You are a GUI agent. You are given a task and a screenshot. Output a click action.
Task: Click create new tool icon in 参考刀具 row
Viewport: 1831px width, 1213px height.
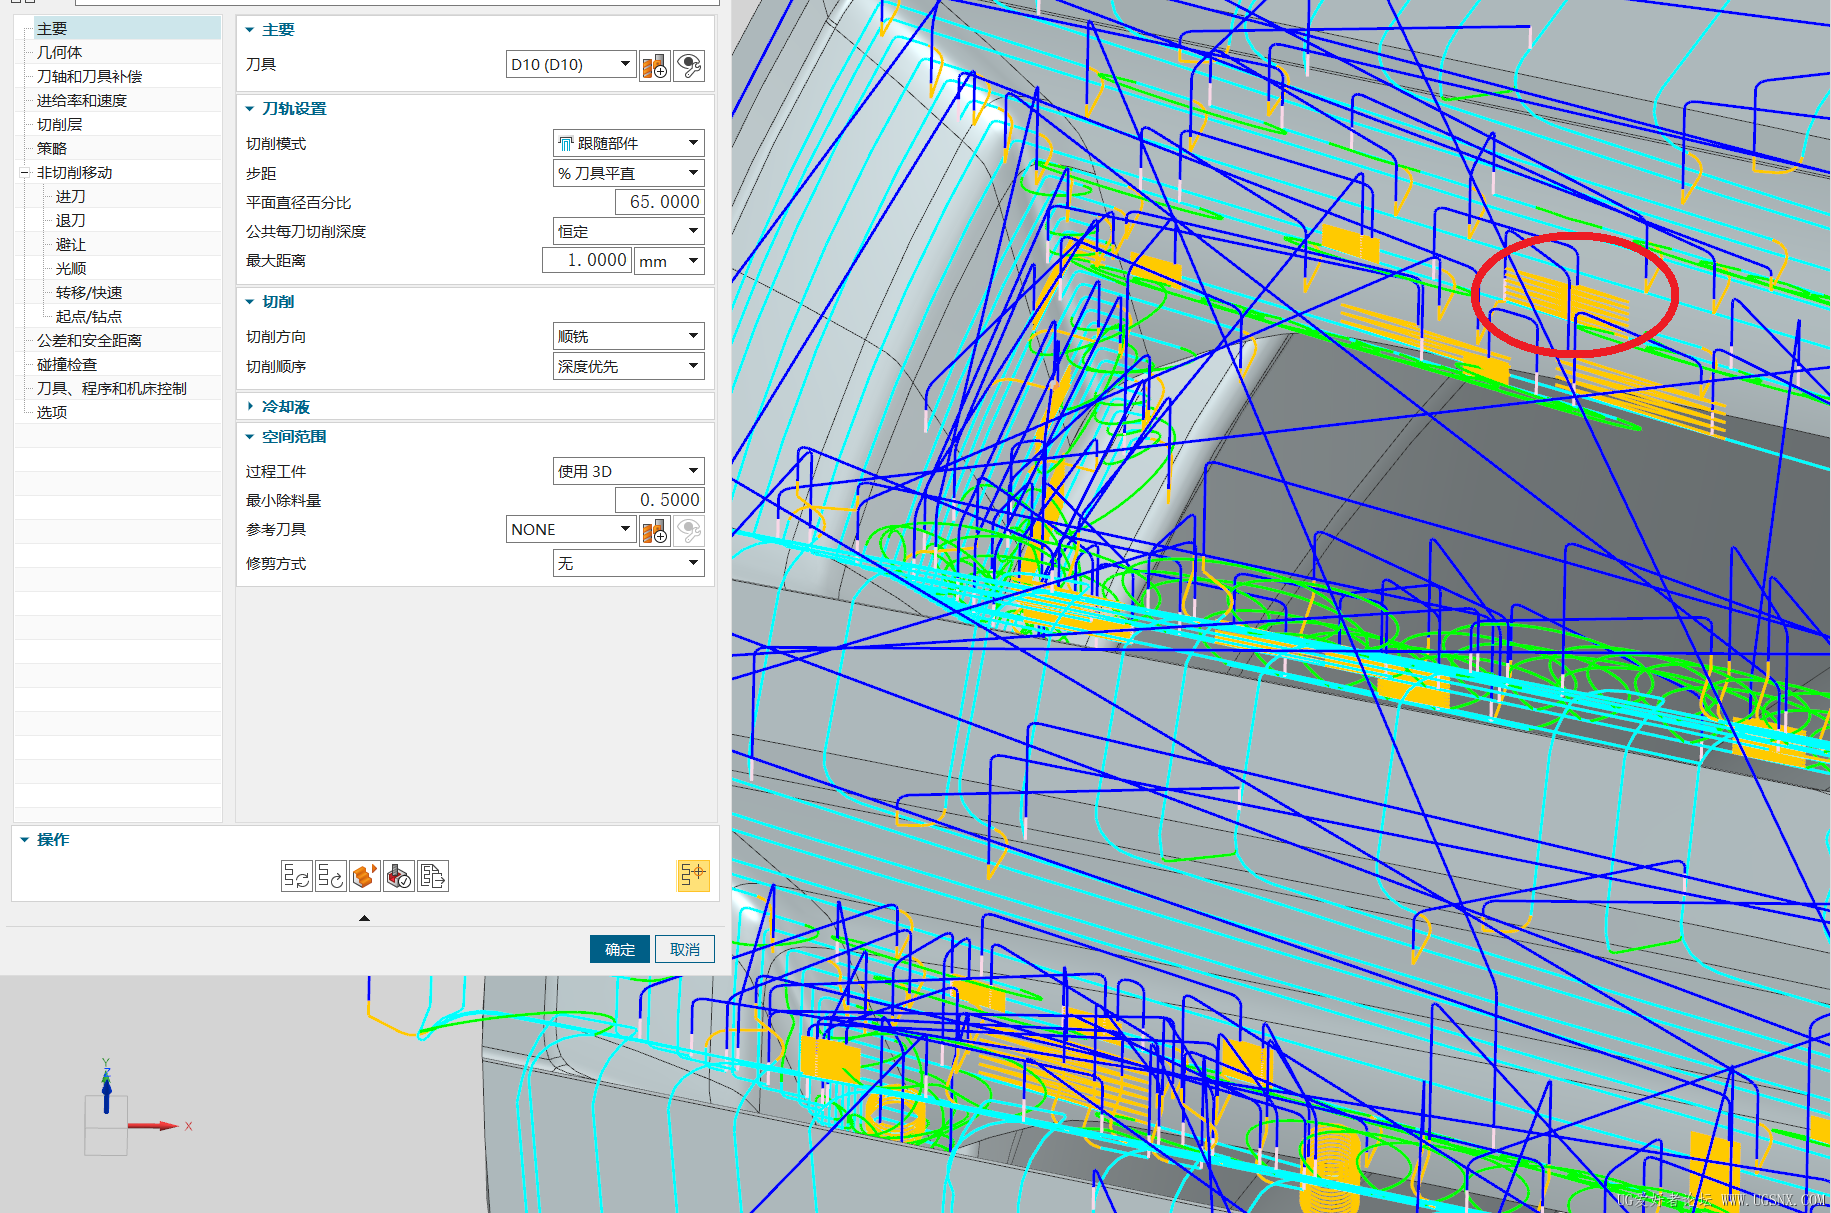pos(655,531)
